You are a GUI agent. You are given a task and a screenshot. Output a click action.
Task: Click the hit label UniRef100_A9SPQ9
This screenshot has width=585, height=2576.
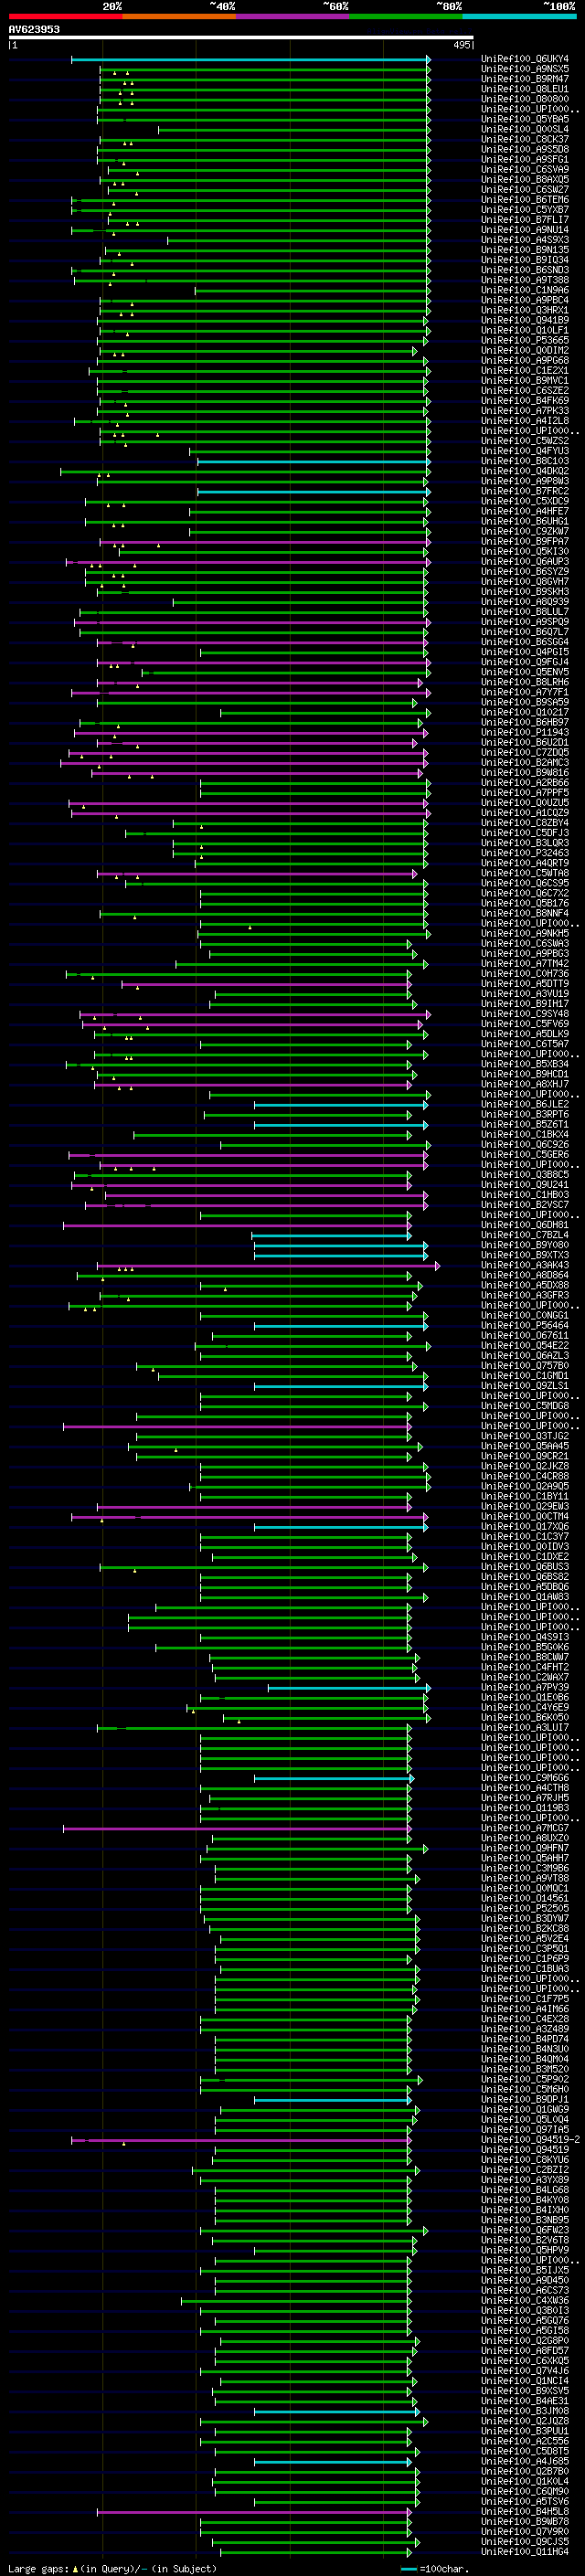pos(525,622)
